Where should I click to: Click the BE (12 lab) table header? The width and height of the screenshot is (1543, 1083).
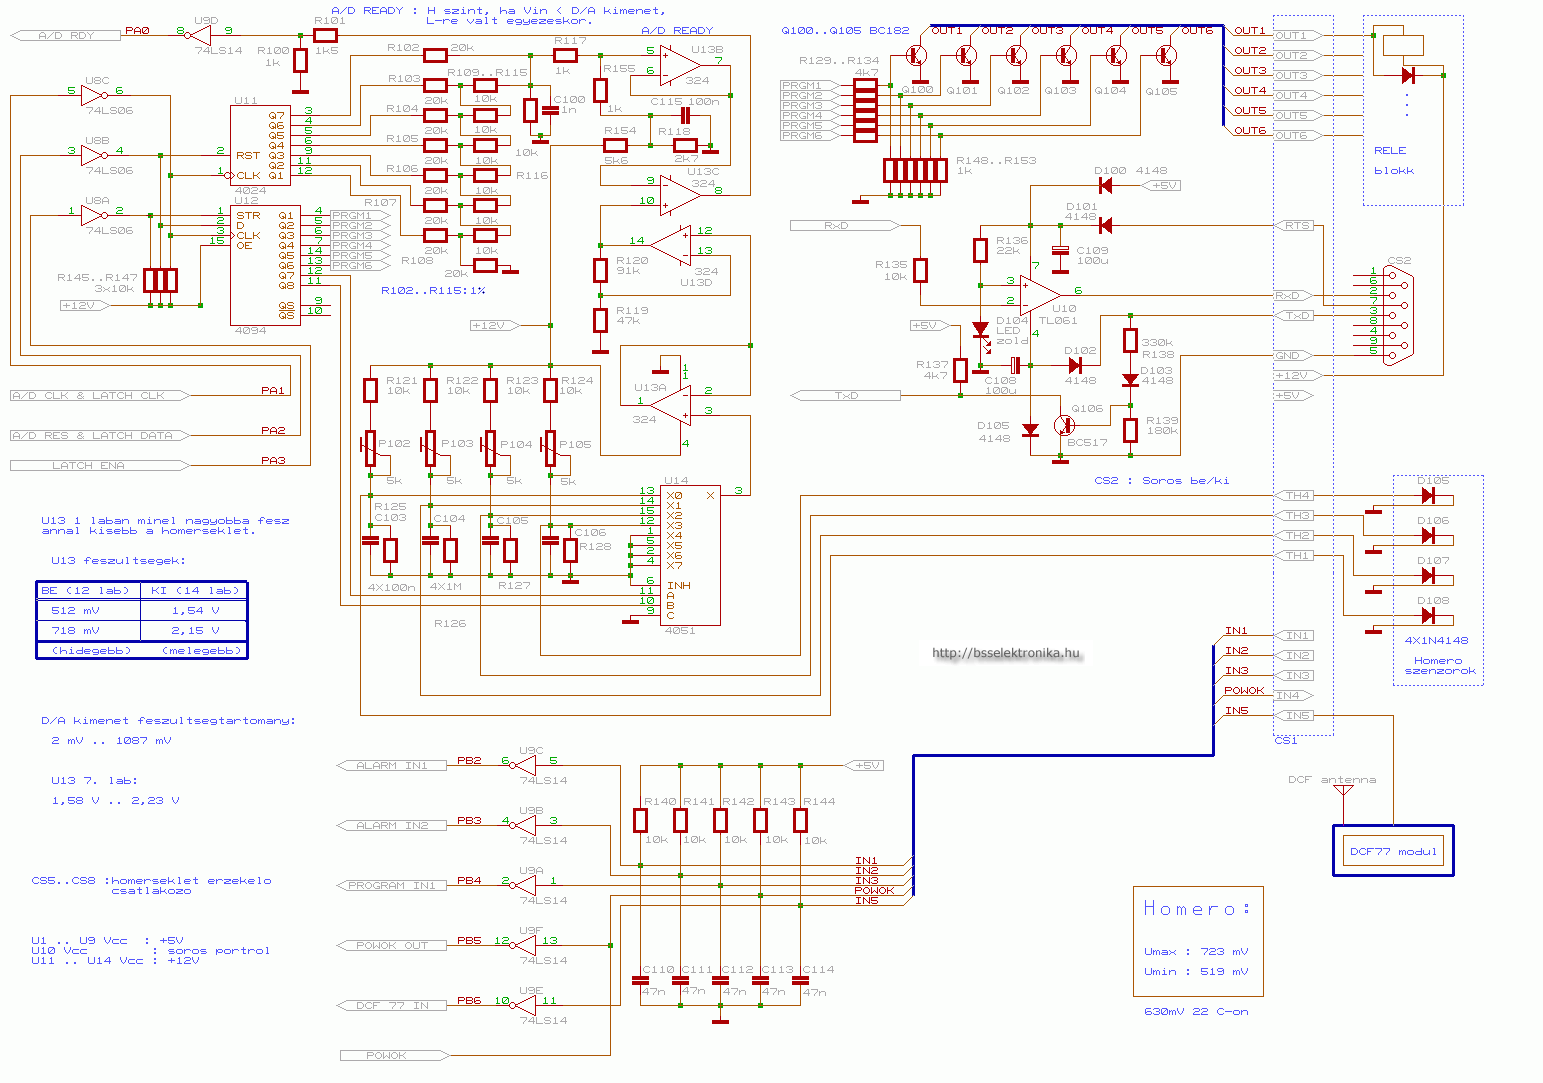(88, 590)
